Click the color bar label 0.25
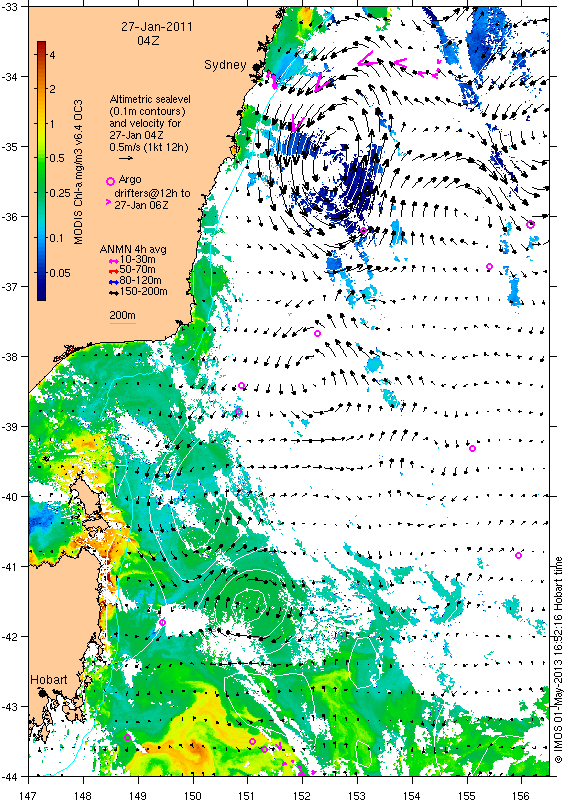 60,193
